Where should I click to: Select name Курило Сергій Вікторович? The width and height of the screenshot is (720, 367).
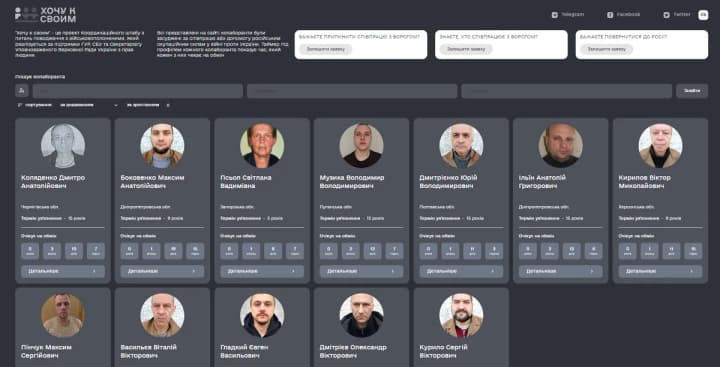point(444,351)
